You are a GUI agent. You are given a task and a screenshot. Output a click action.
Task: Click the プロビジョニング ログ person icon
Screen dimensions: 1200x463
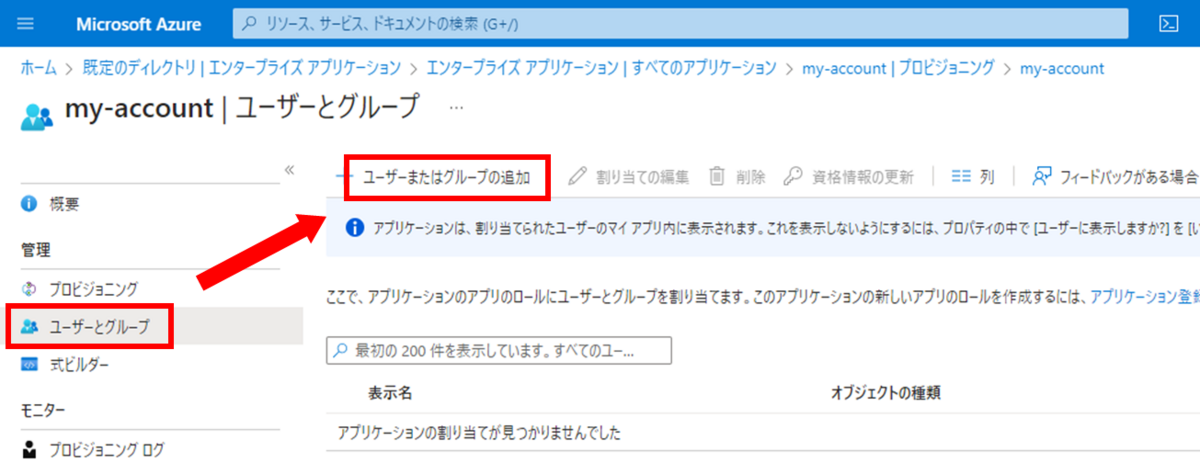pyautogui.click(x=29, y=449)
